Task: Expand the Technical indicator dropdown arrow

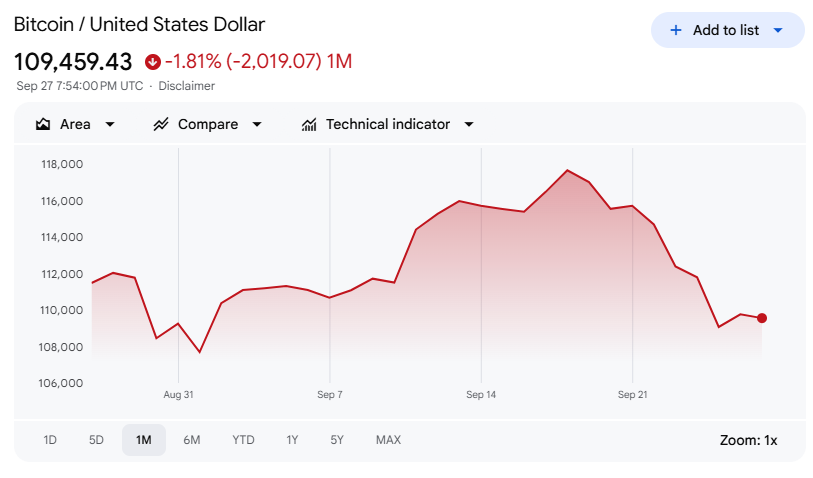Action: coord(469,124)
